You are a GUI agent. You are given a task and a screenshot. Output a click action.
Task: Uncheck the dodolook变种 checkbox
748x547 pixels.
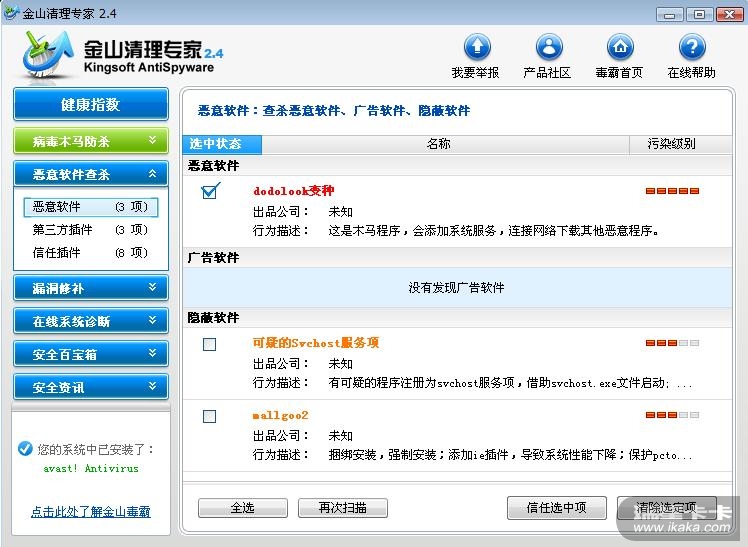click(209, 191)
